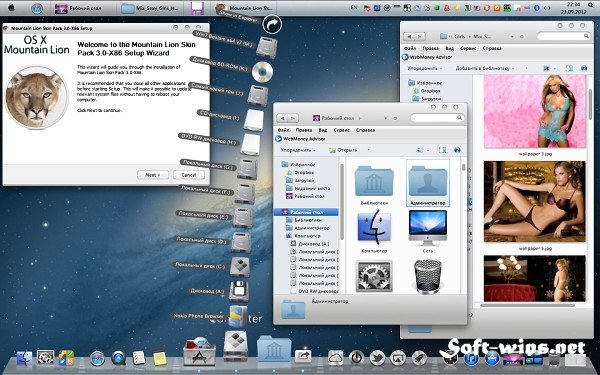Click the AirPlay icon in the dock

click(398, 358)
